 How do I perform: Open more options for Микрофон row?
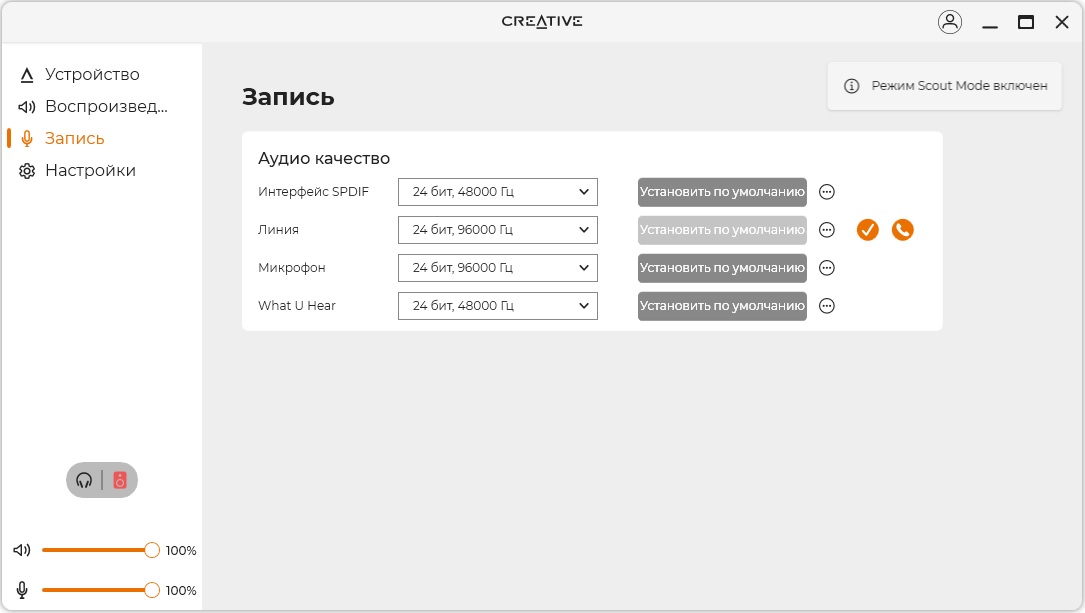pos(827,268)
